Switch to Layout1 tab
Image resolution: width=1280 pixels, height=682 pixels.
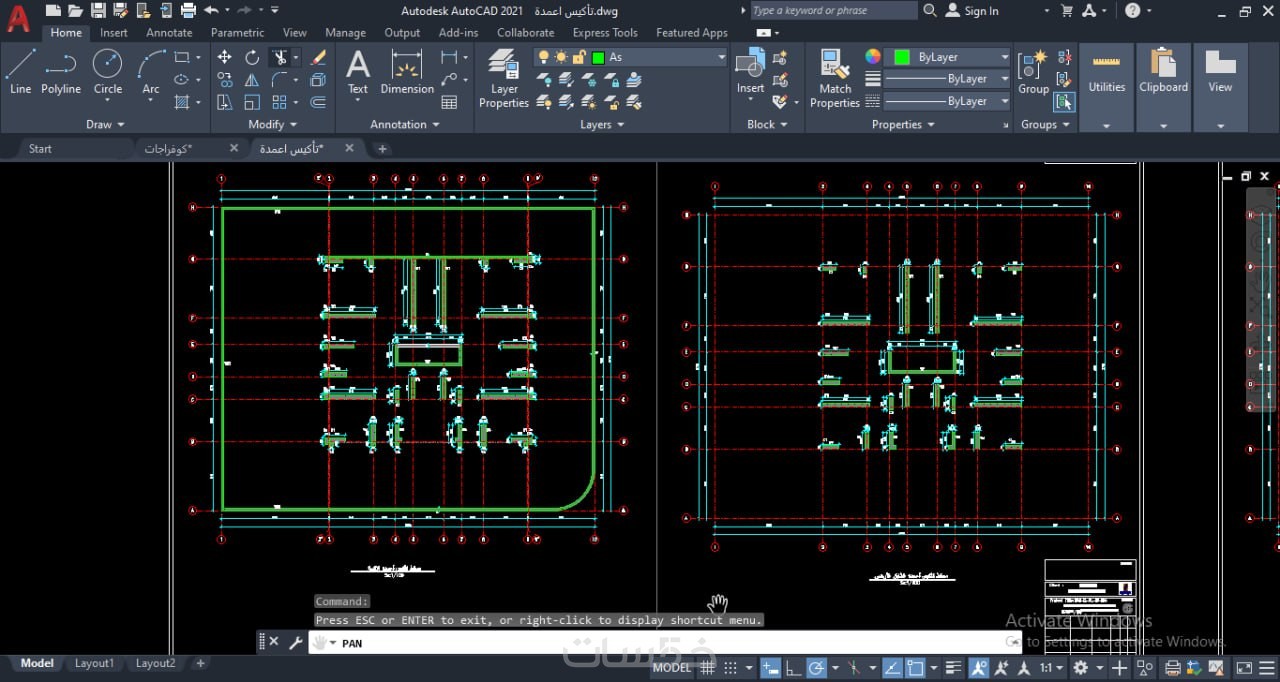click(x=94, y=663)
